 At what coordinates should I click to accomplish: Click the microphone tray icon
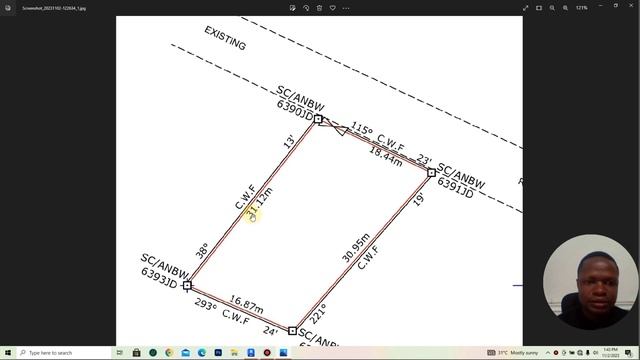click(x=588, y=353)
